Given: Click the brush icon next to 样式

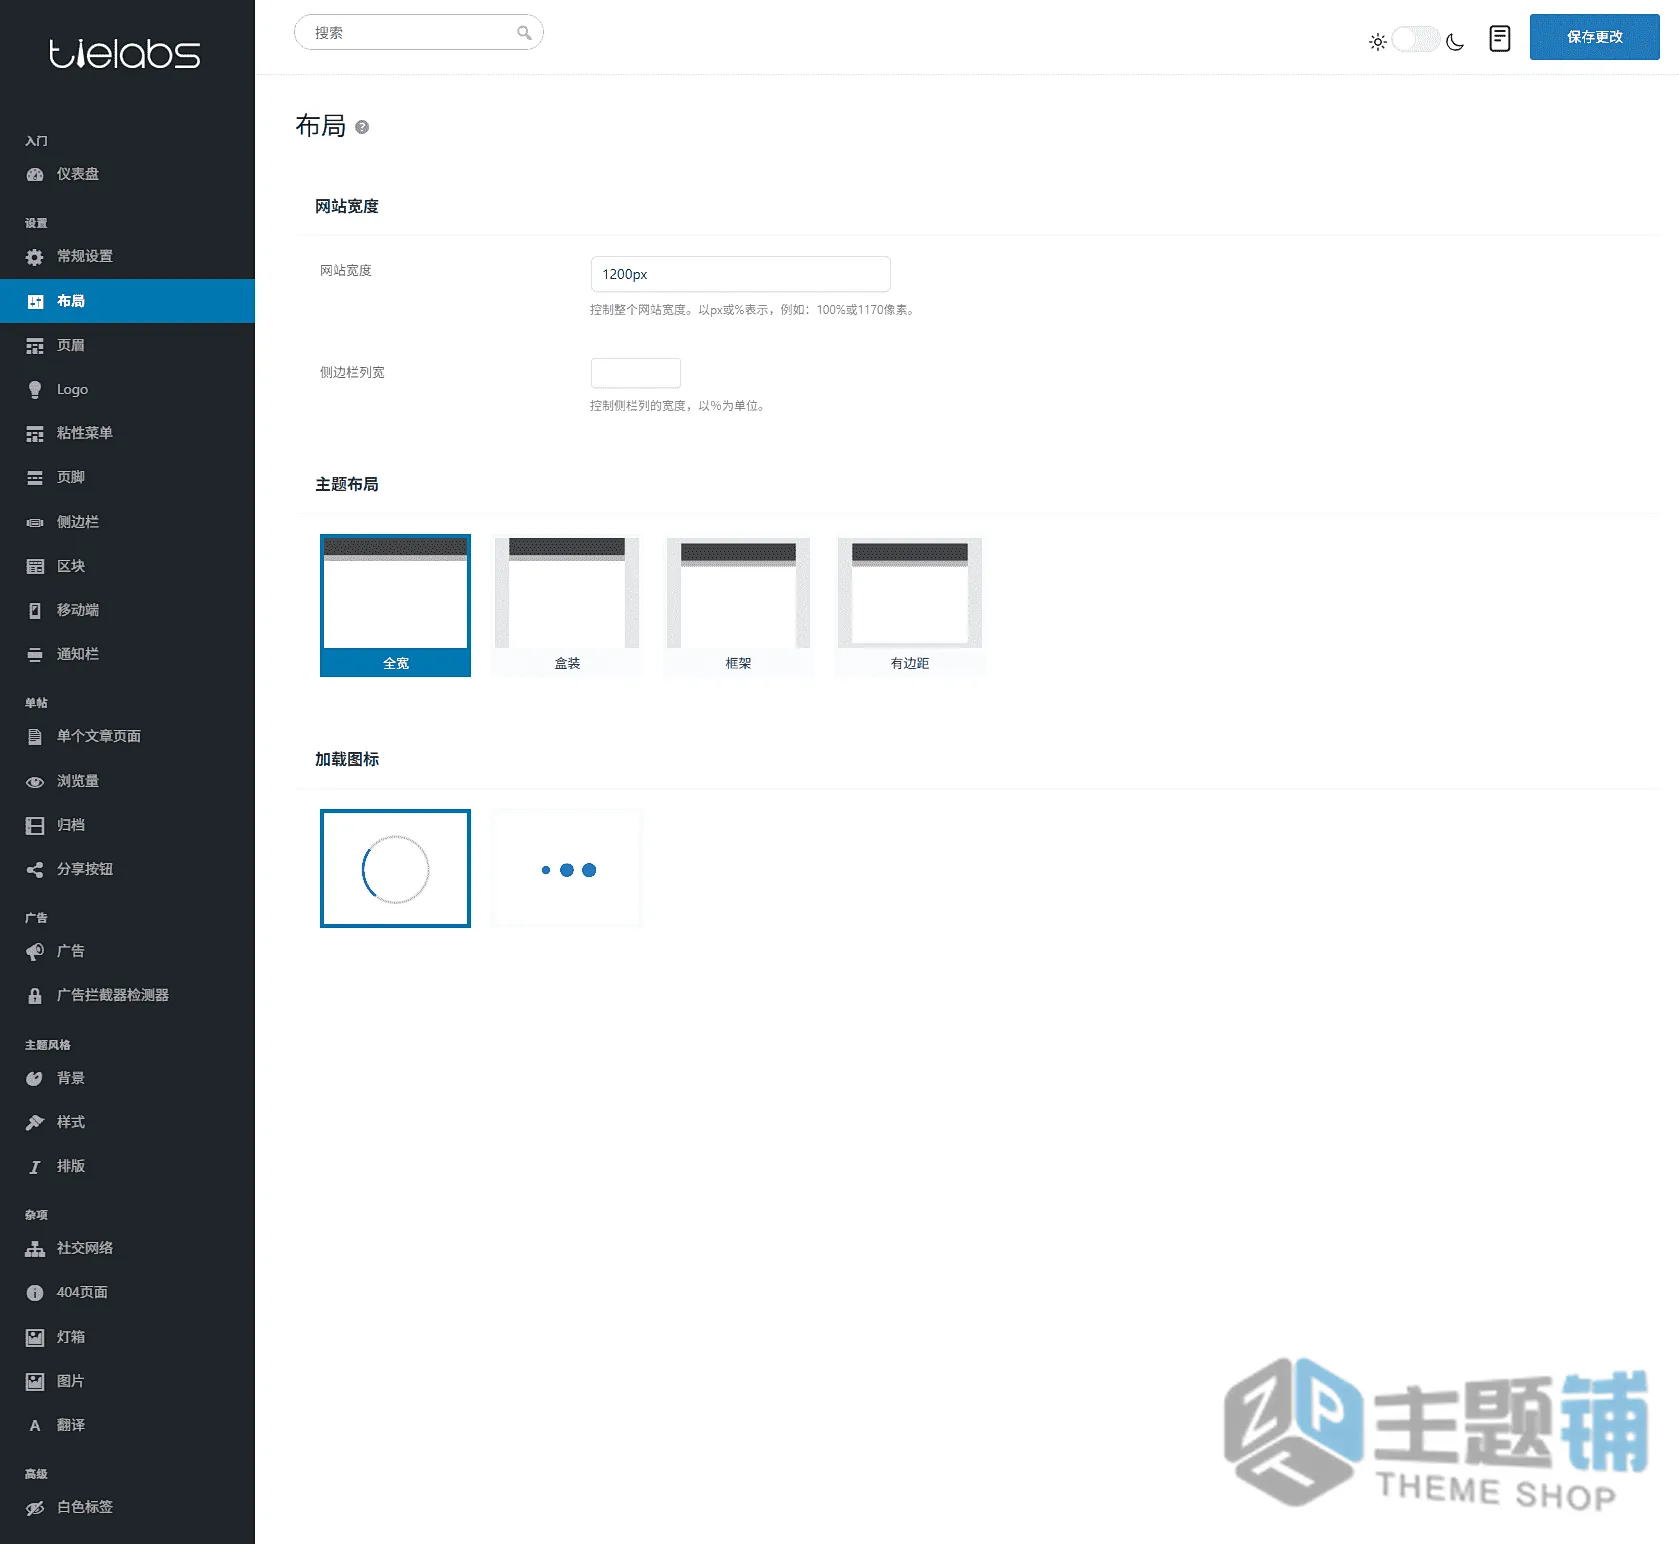Looking at the screenshot, I should (x=35, y=1123).
